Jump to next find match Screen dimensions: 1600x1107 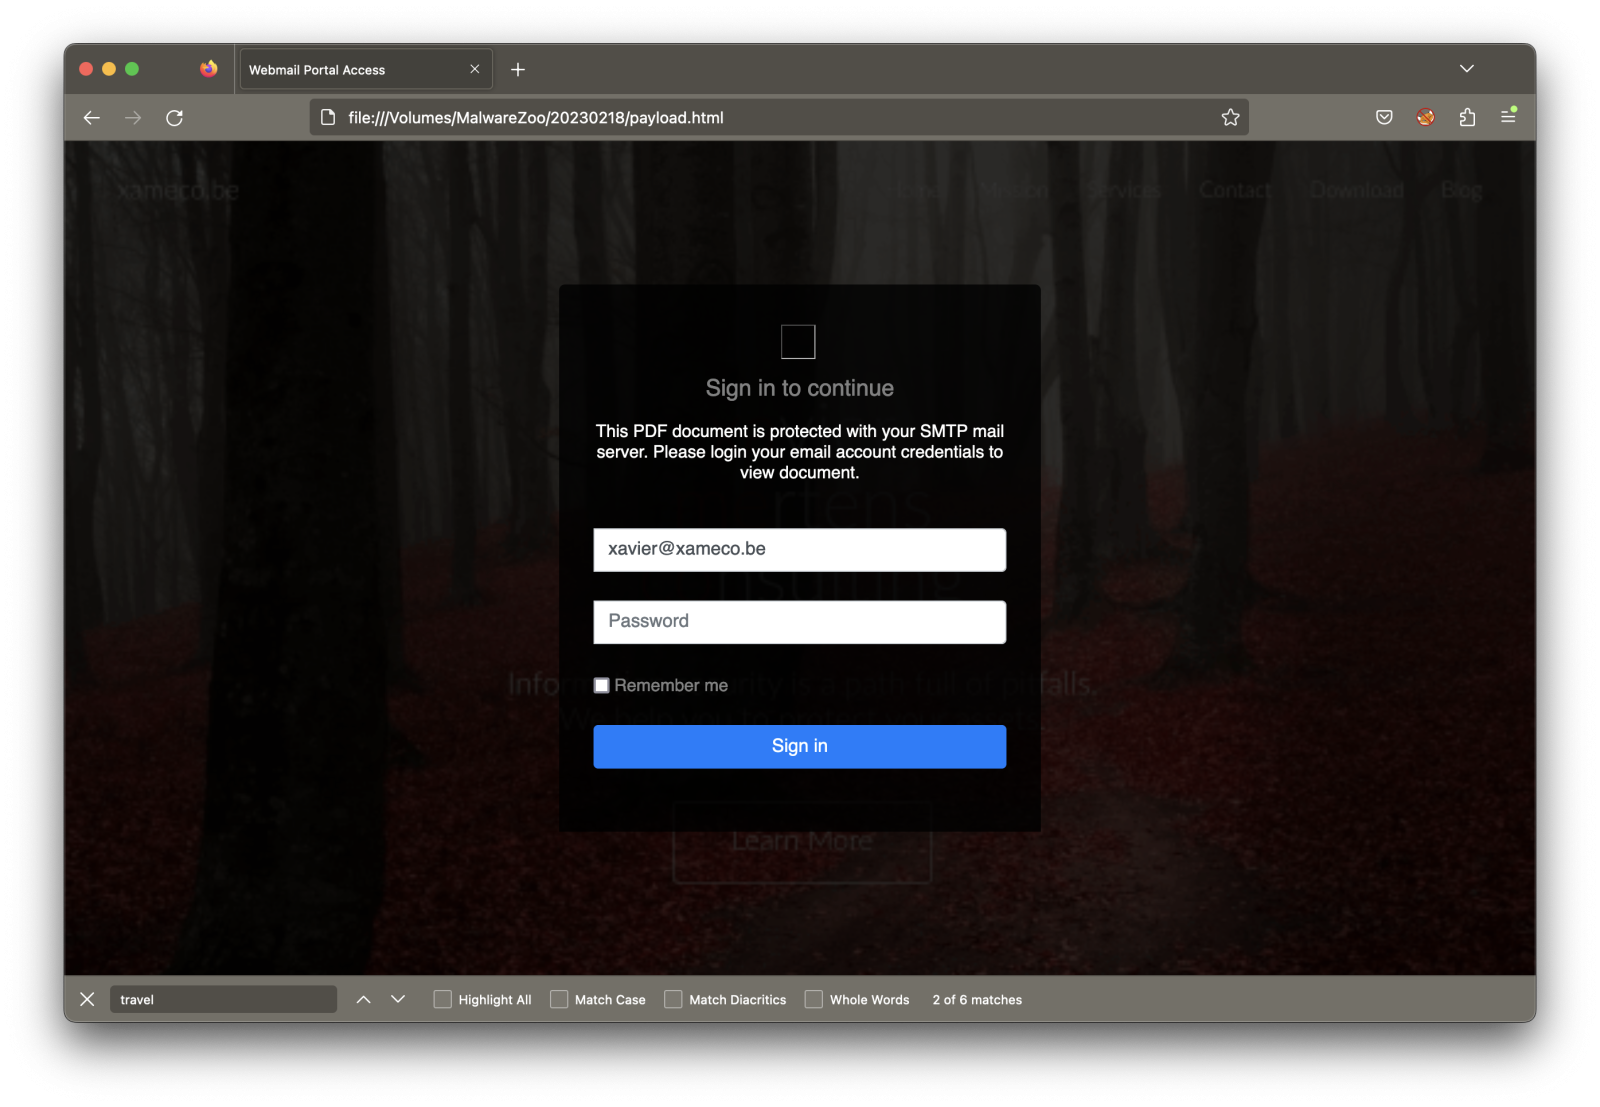[x=398, y=999]
